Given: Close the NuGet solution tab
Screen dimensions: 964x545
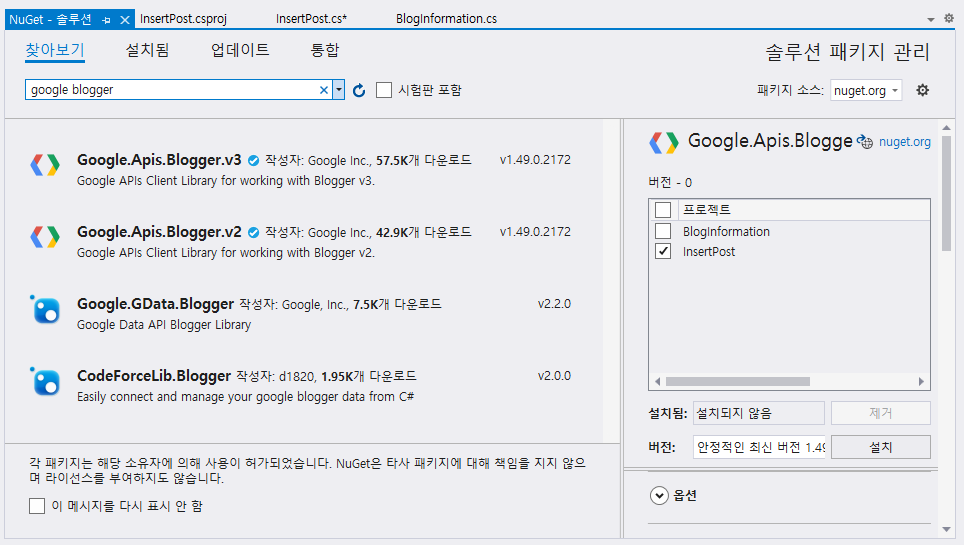Looking at the screenshot, I should 125,20.
